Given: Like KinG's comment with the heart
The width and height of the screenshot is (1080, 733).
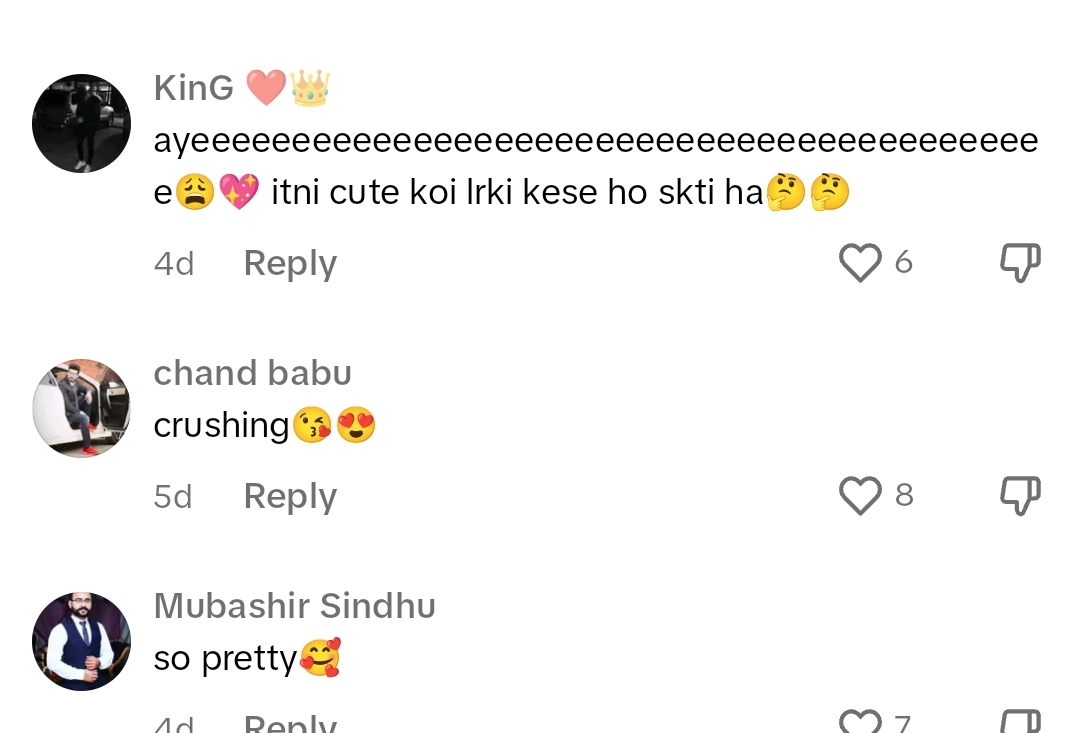Looking at the screenshot, I should pyautogui.click(x=860, y=263).
